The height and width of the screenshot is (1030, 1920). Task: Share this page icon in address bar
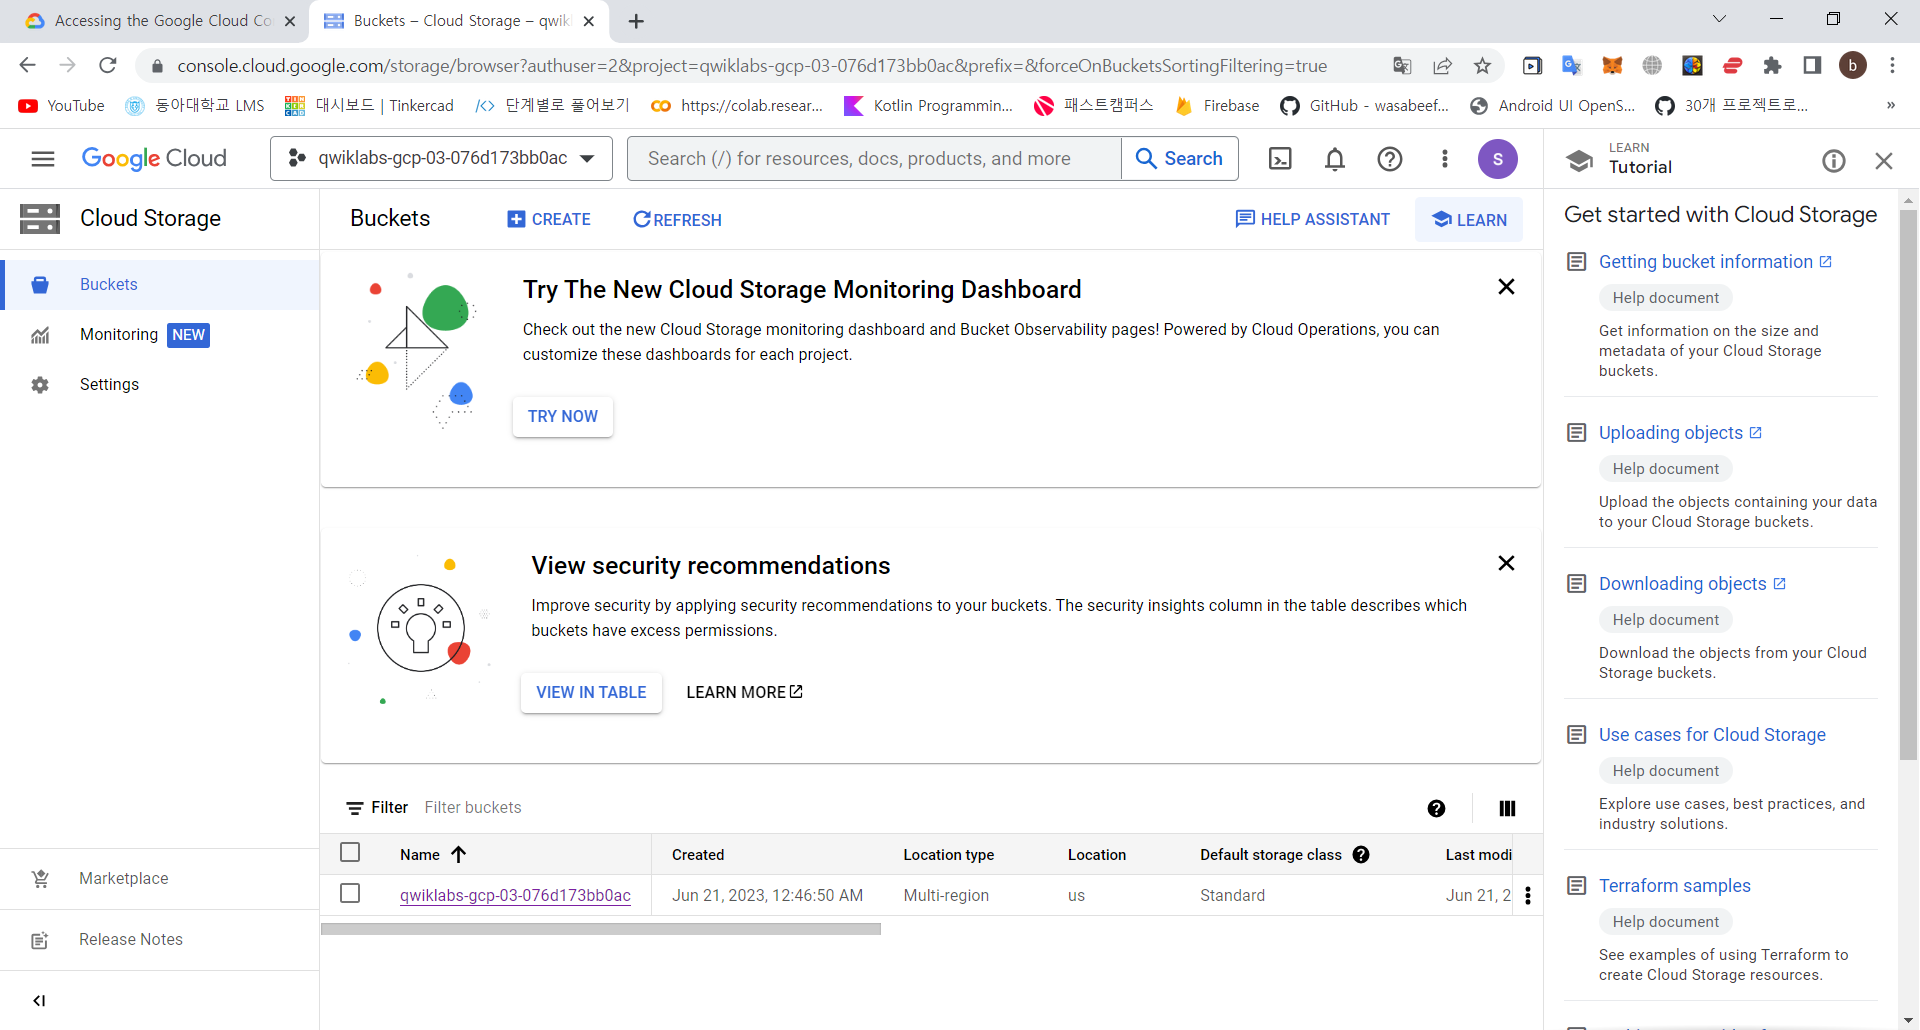coord(1442,66)
